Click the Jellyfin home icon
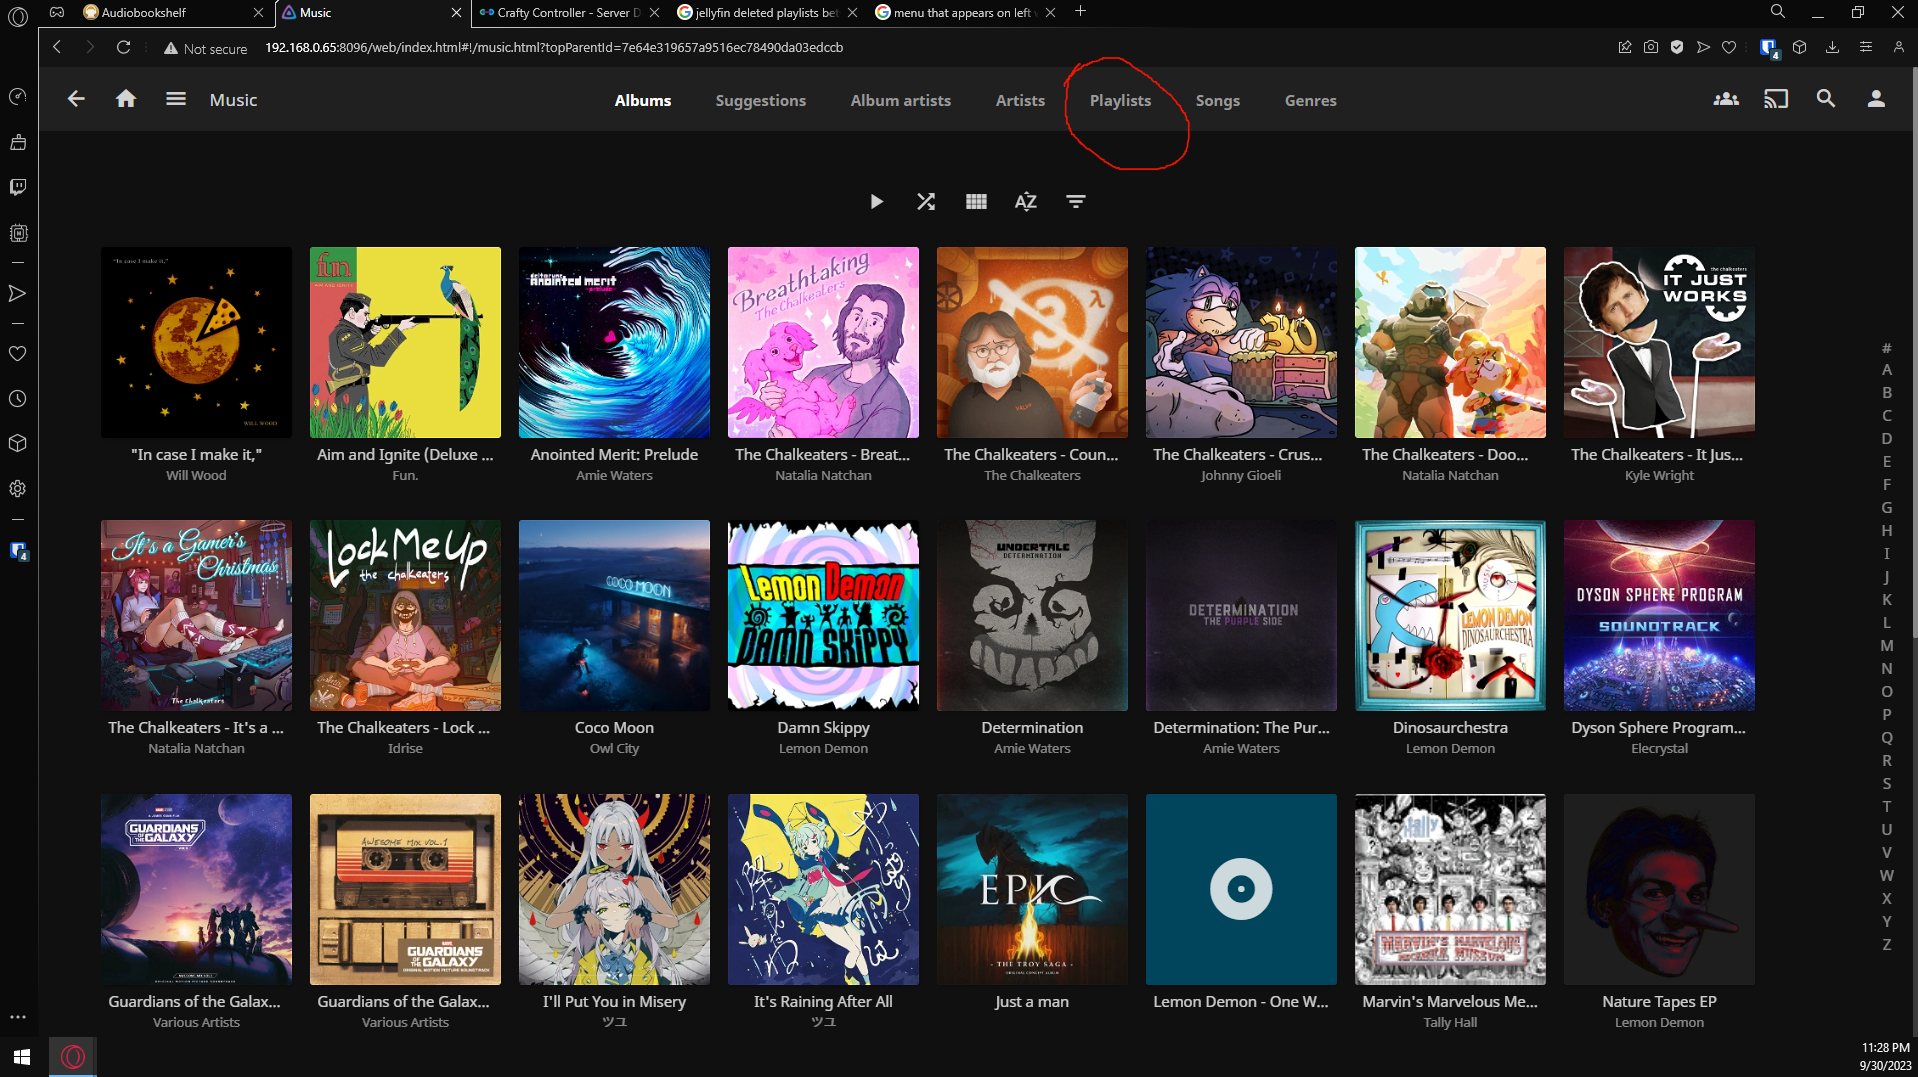This screenshot has width=1918, height=1077. 126,99
